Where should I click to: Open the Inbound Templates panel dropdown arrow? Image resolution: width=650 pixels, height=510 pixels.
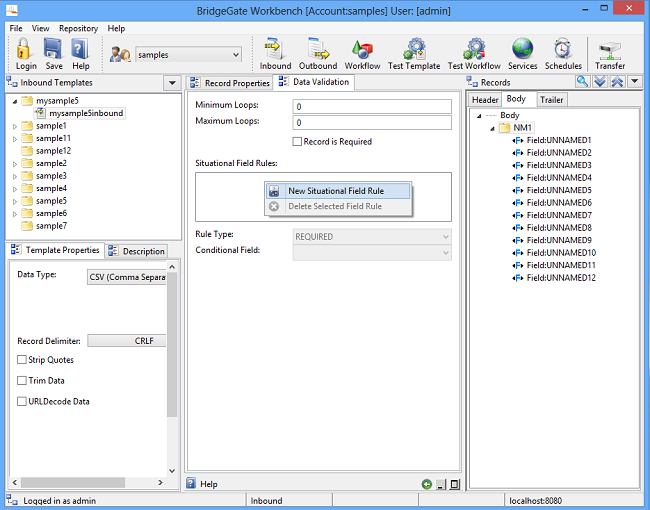[x=172, y=83]
